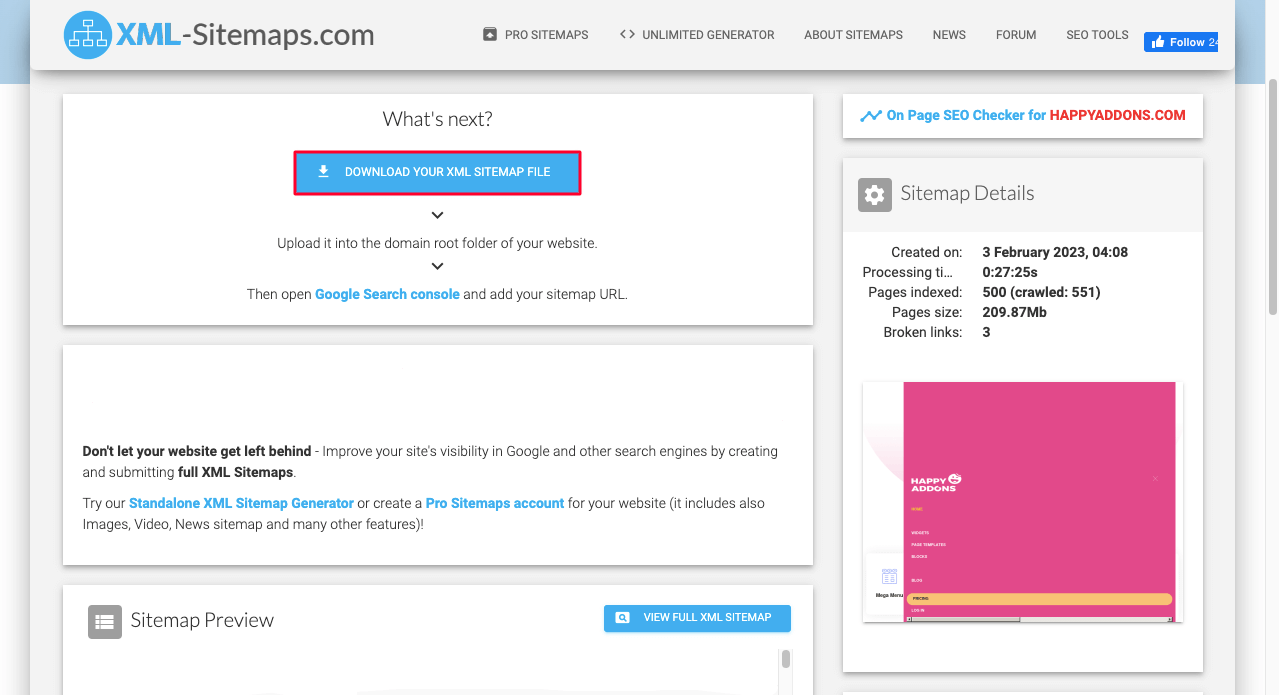
Task: Go to the News page
Action: click(x=948, y=35)
